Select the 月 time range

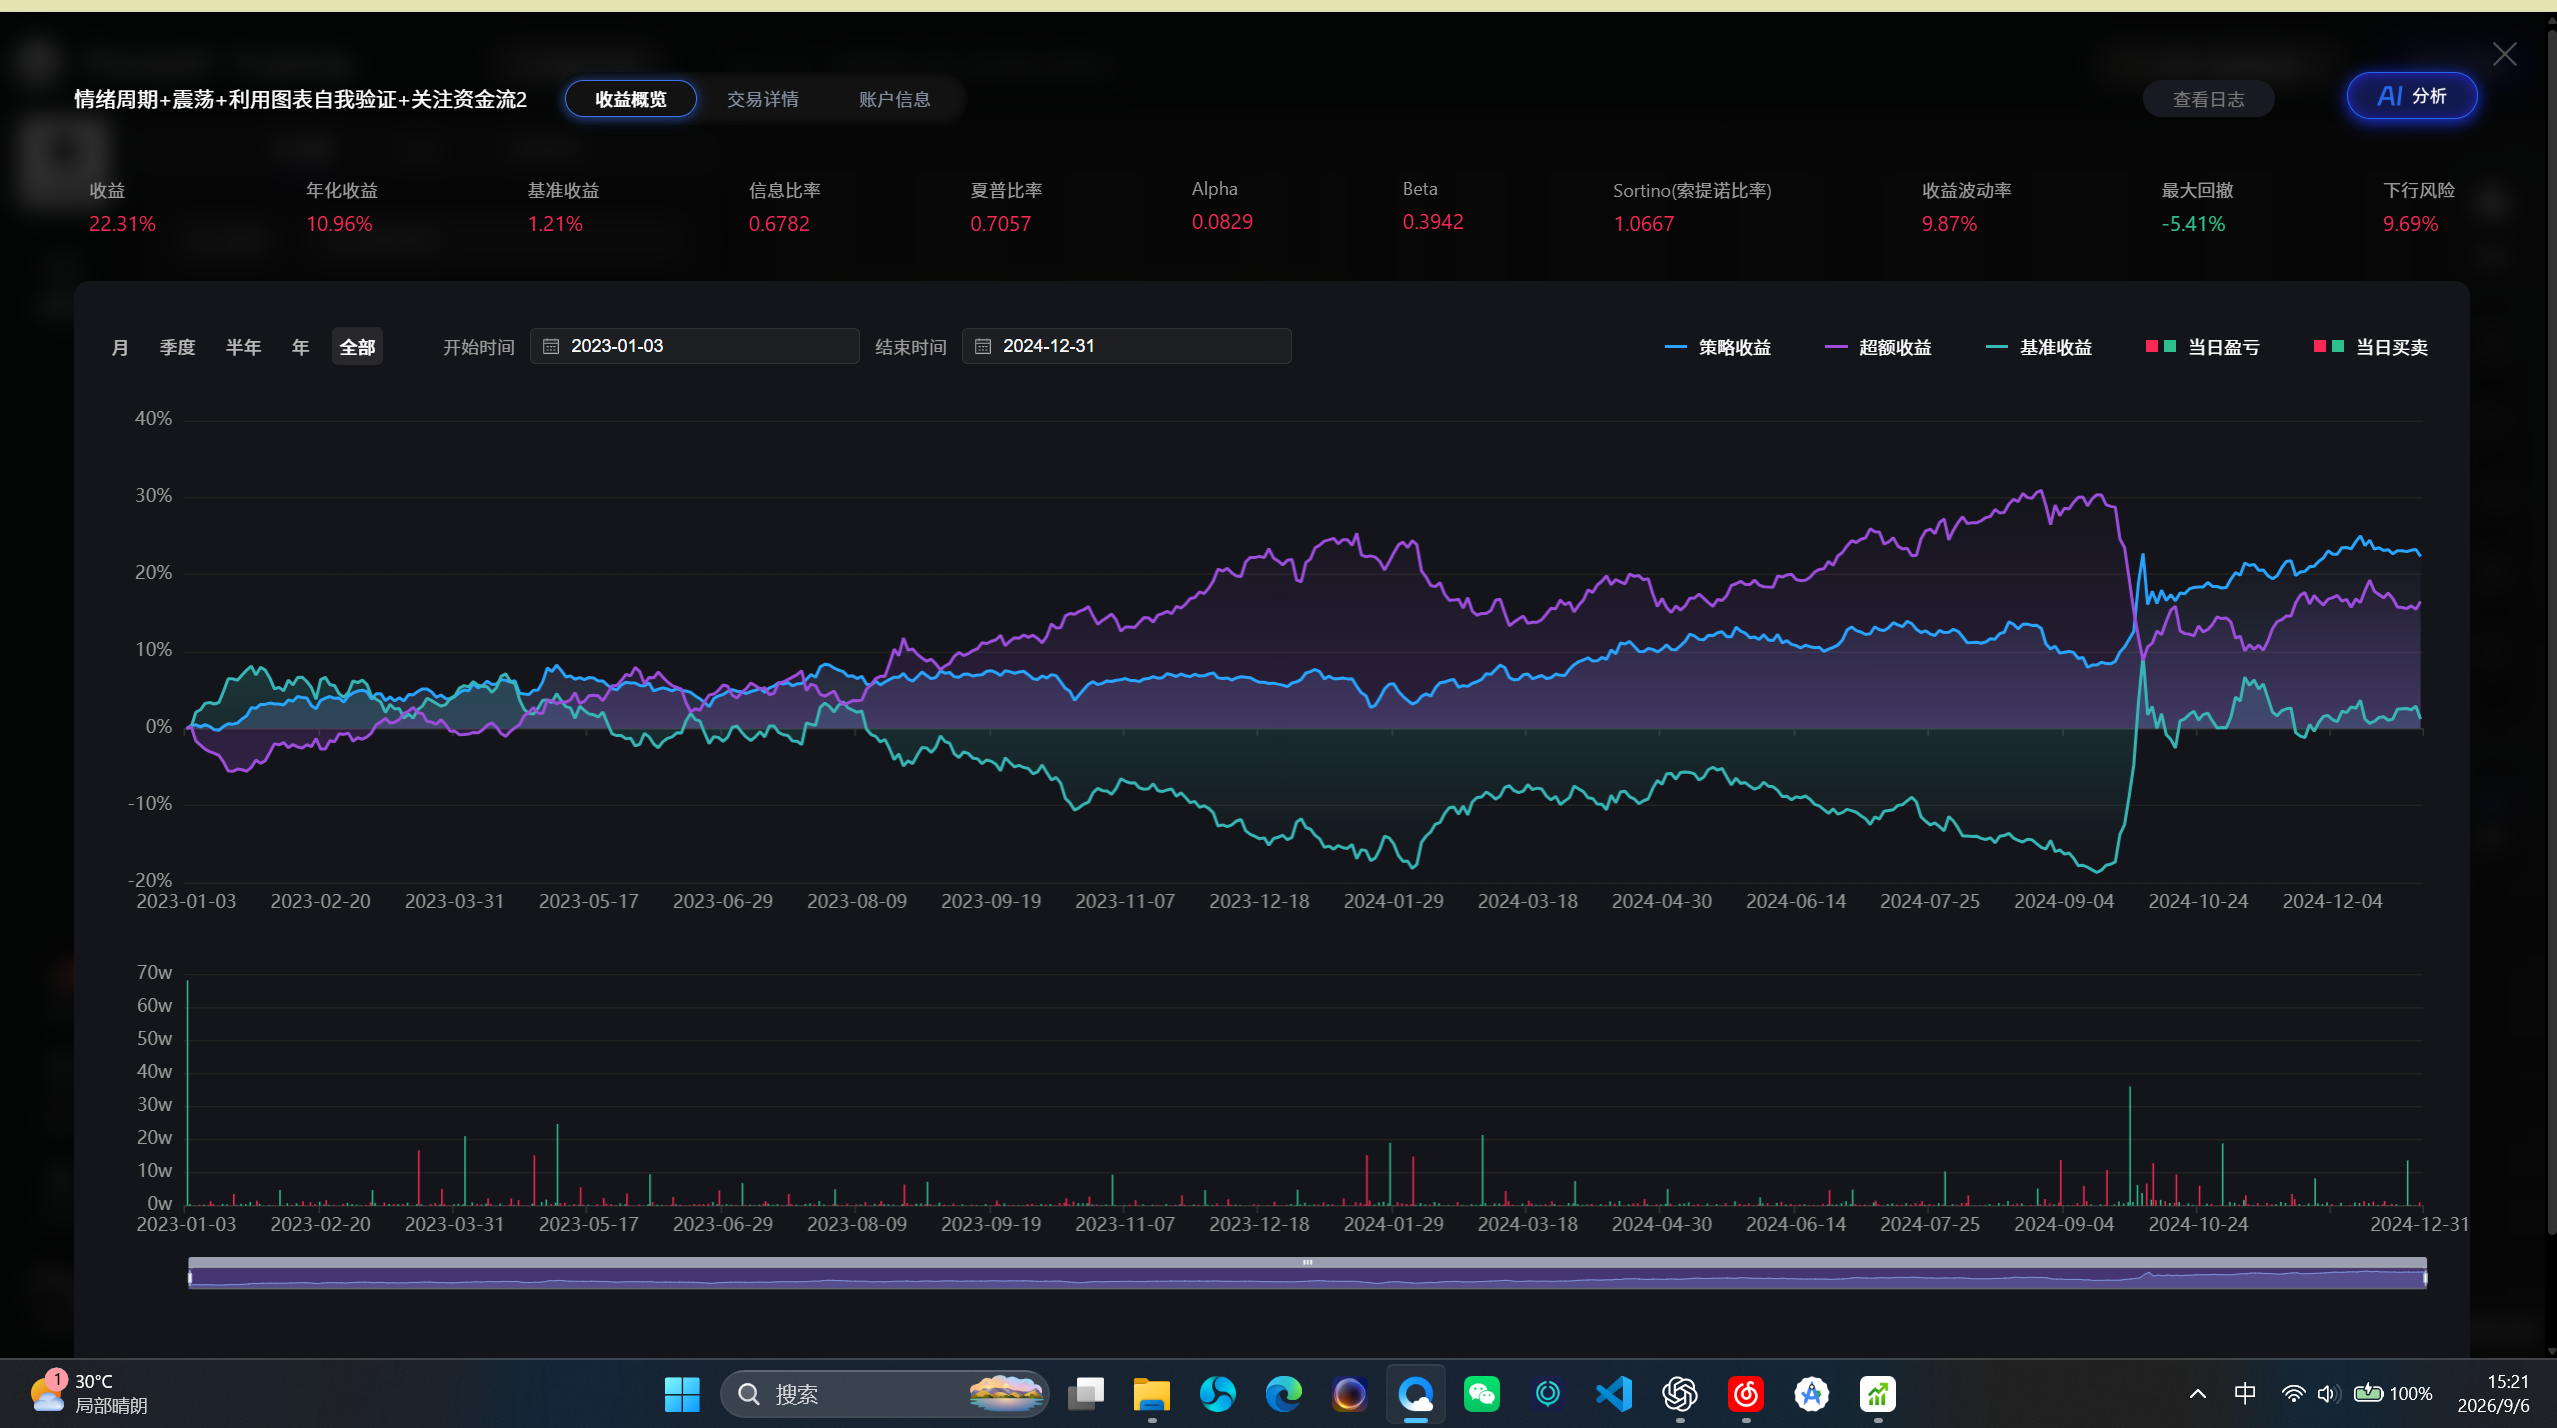click(x=120, y=347)
